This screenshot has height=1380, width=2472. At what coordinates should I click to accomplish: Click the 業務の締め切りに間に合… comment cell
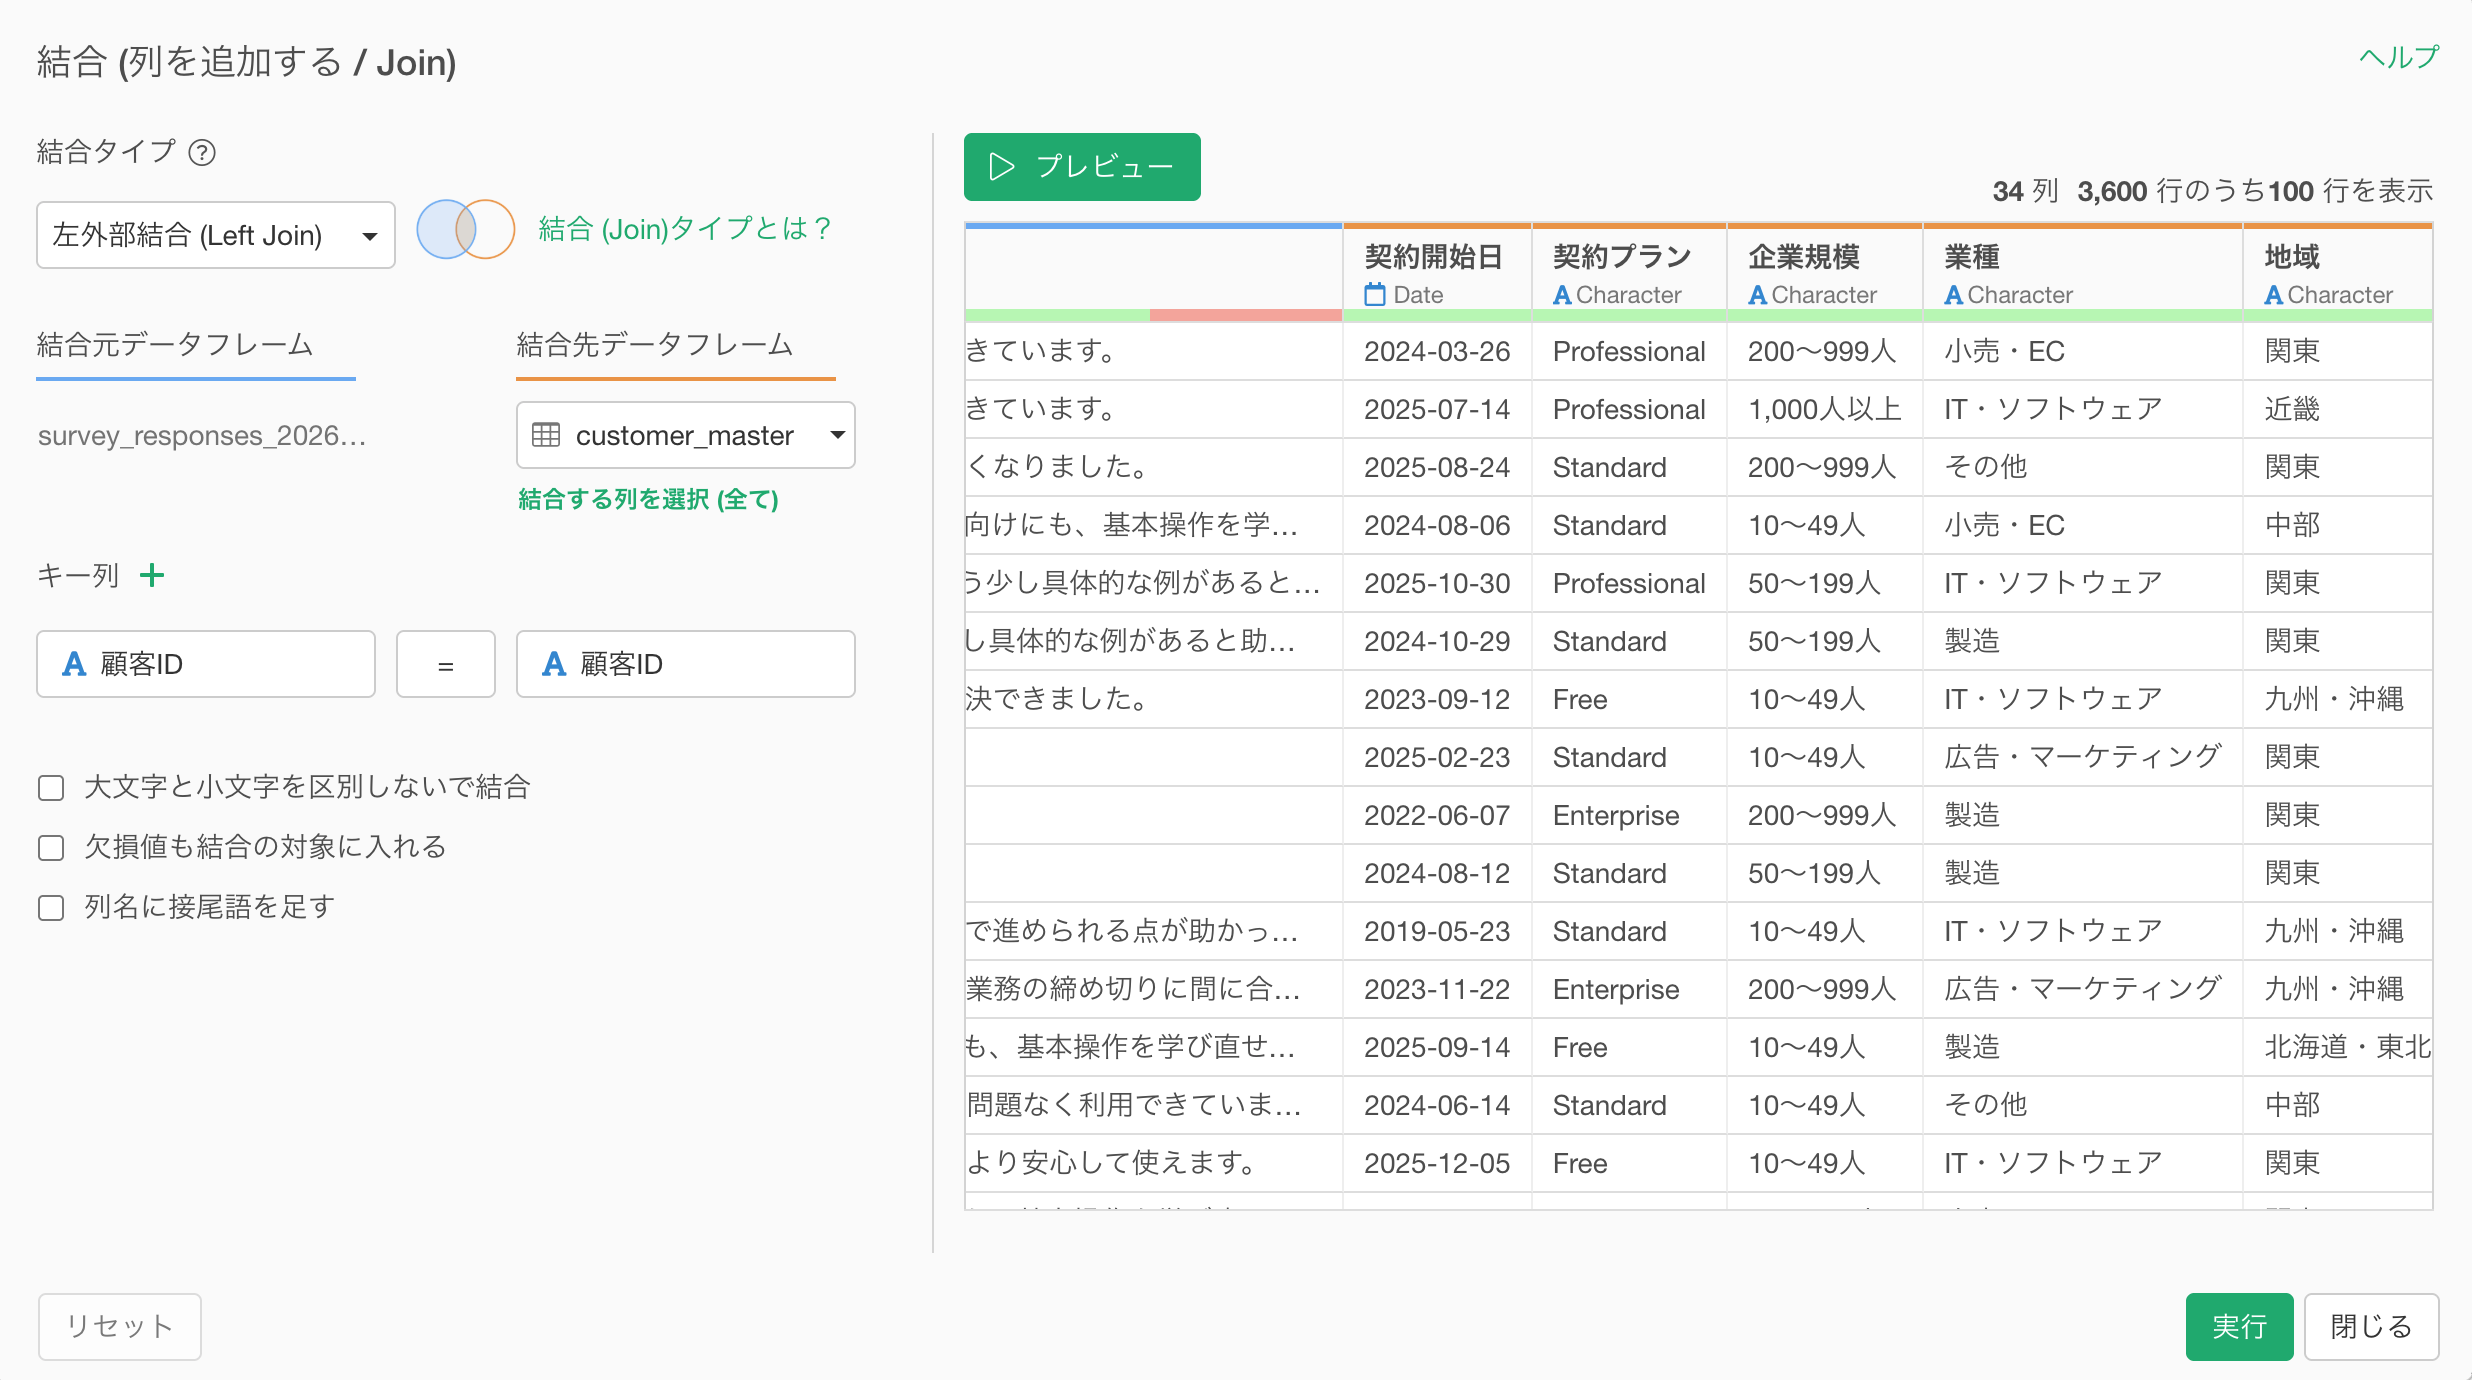pos(1154,989)
